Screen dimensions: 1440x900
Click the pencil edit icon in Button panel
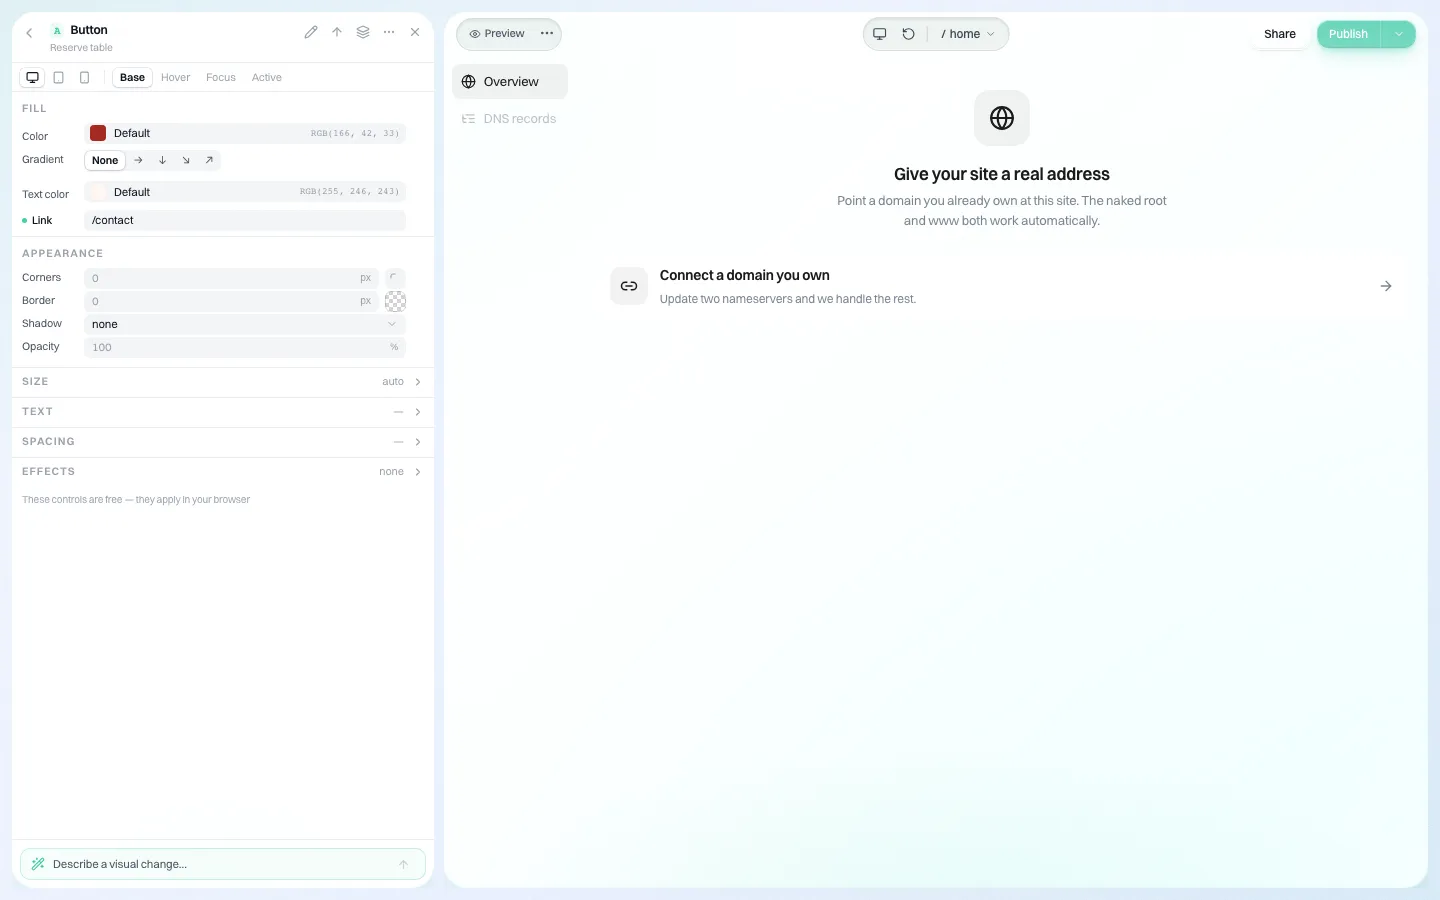pos(311,32)
